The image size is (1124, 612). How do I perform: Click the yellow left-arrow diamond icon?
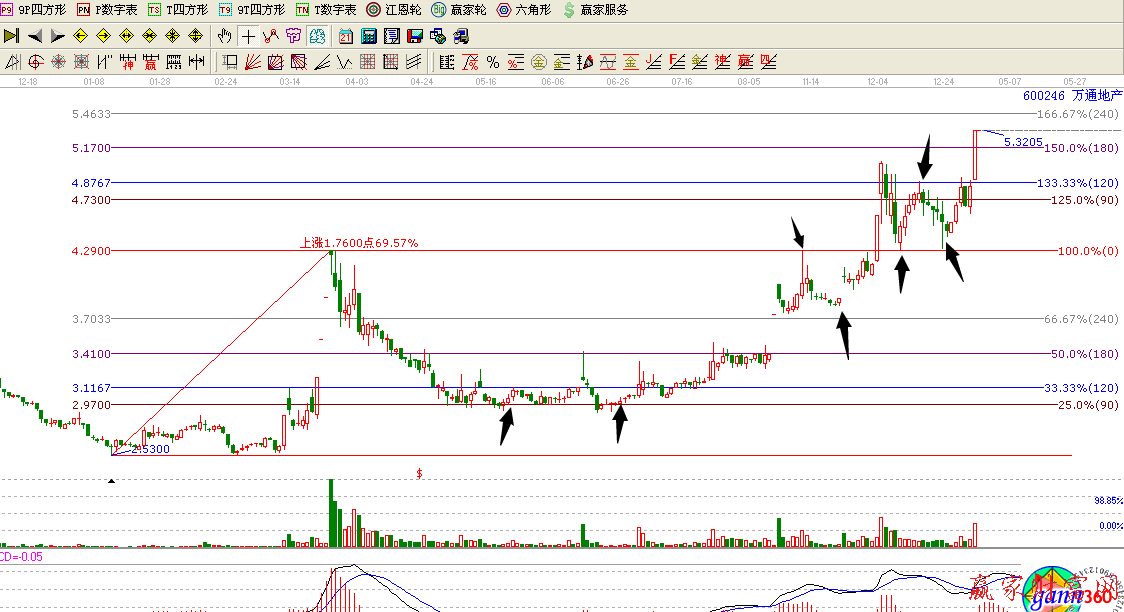[x=81, y=36]
